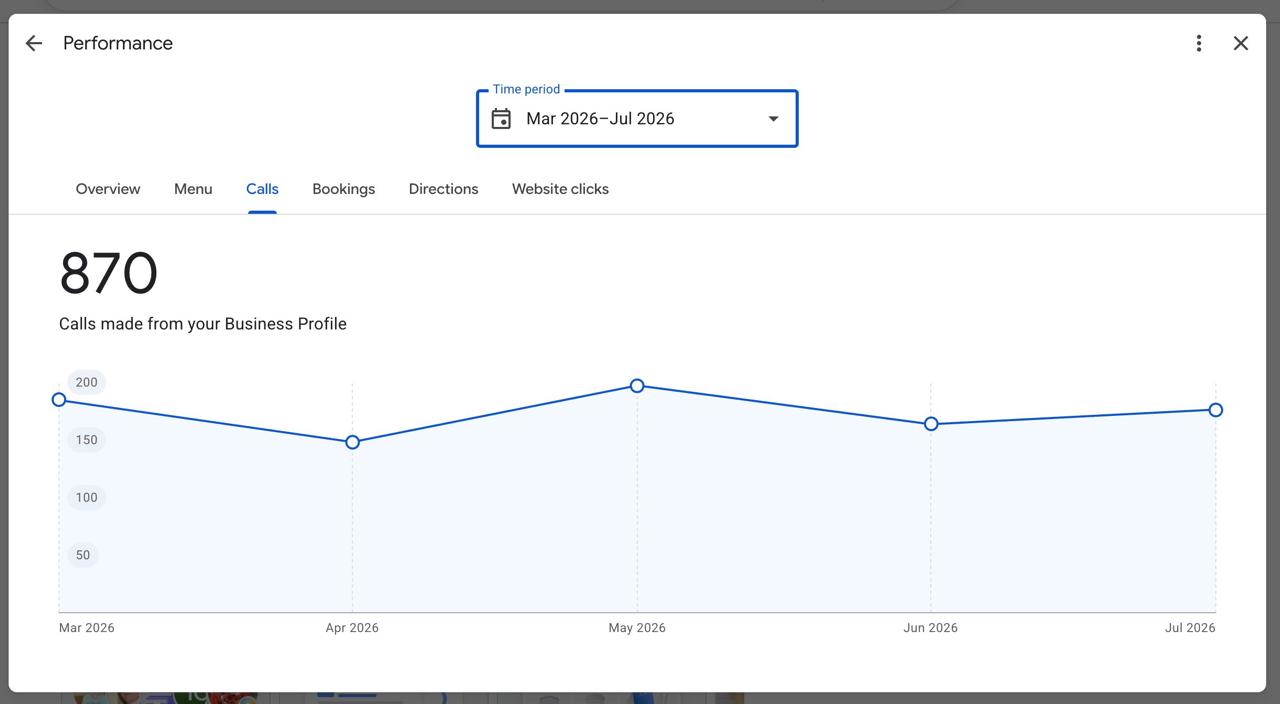1280x704 pixels.
Task: Click the 'May 2026' x-axis label
Action: (637, 628)
